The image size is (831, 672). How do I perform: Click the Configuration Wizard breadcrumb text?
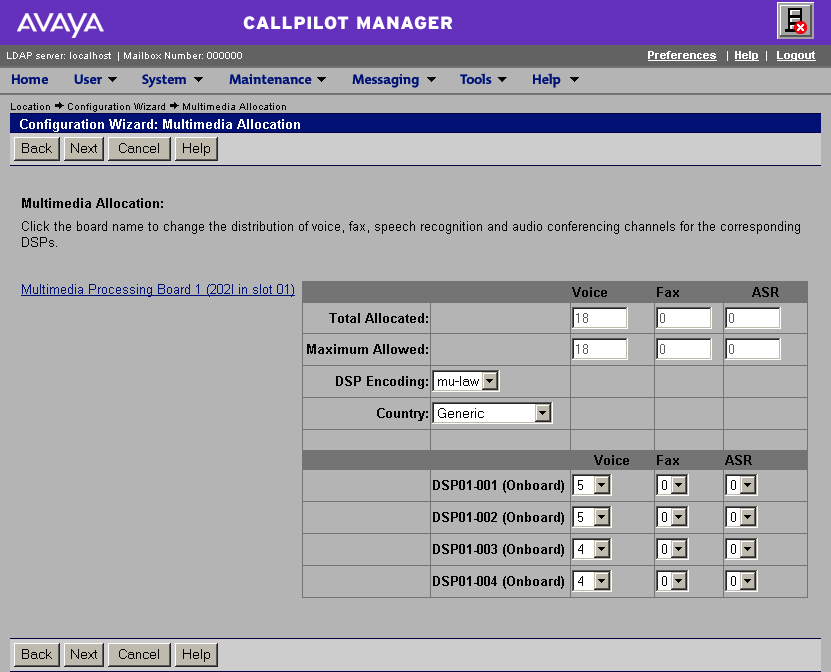(x=117, y=107)
